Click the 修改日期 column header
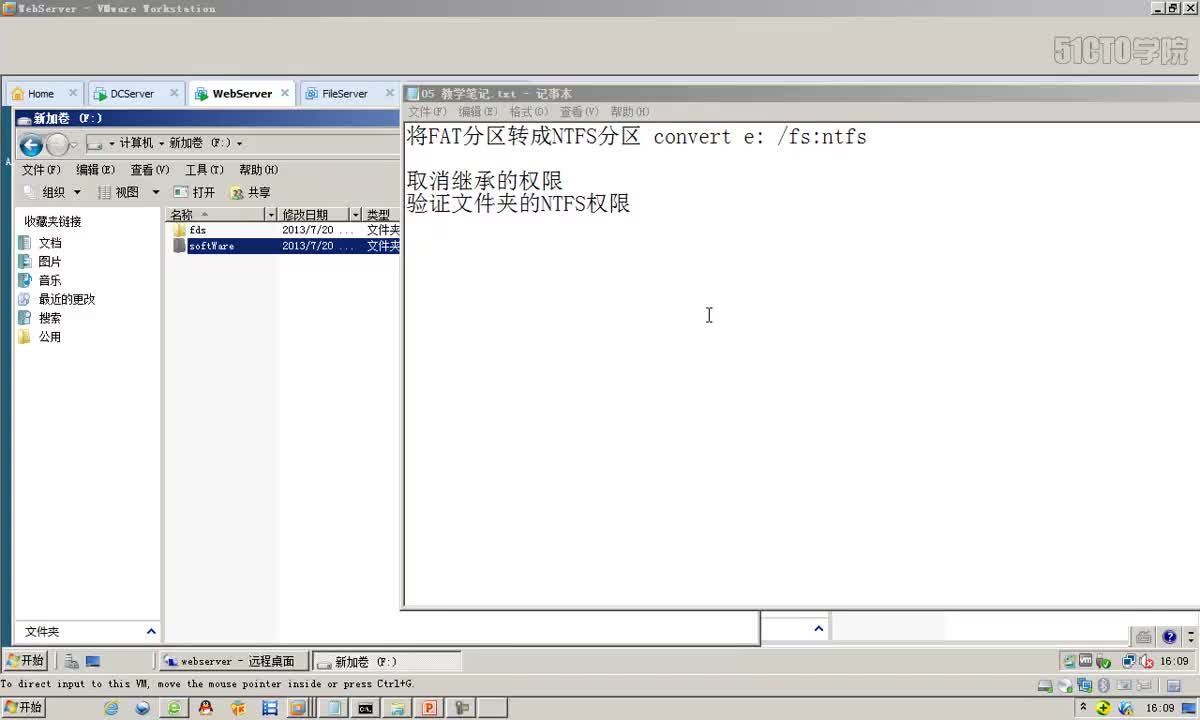This screenshot has height=720, width=1200. click(x=313, y=215)
